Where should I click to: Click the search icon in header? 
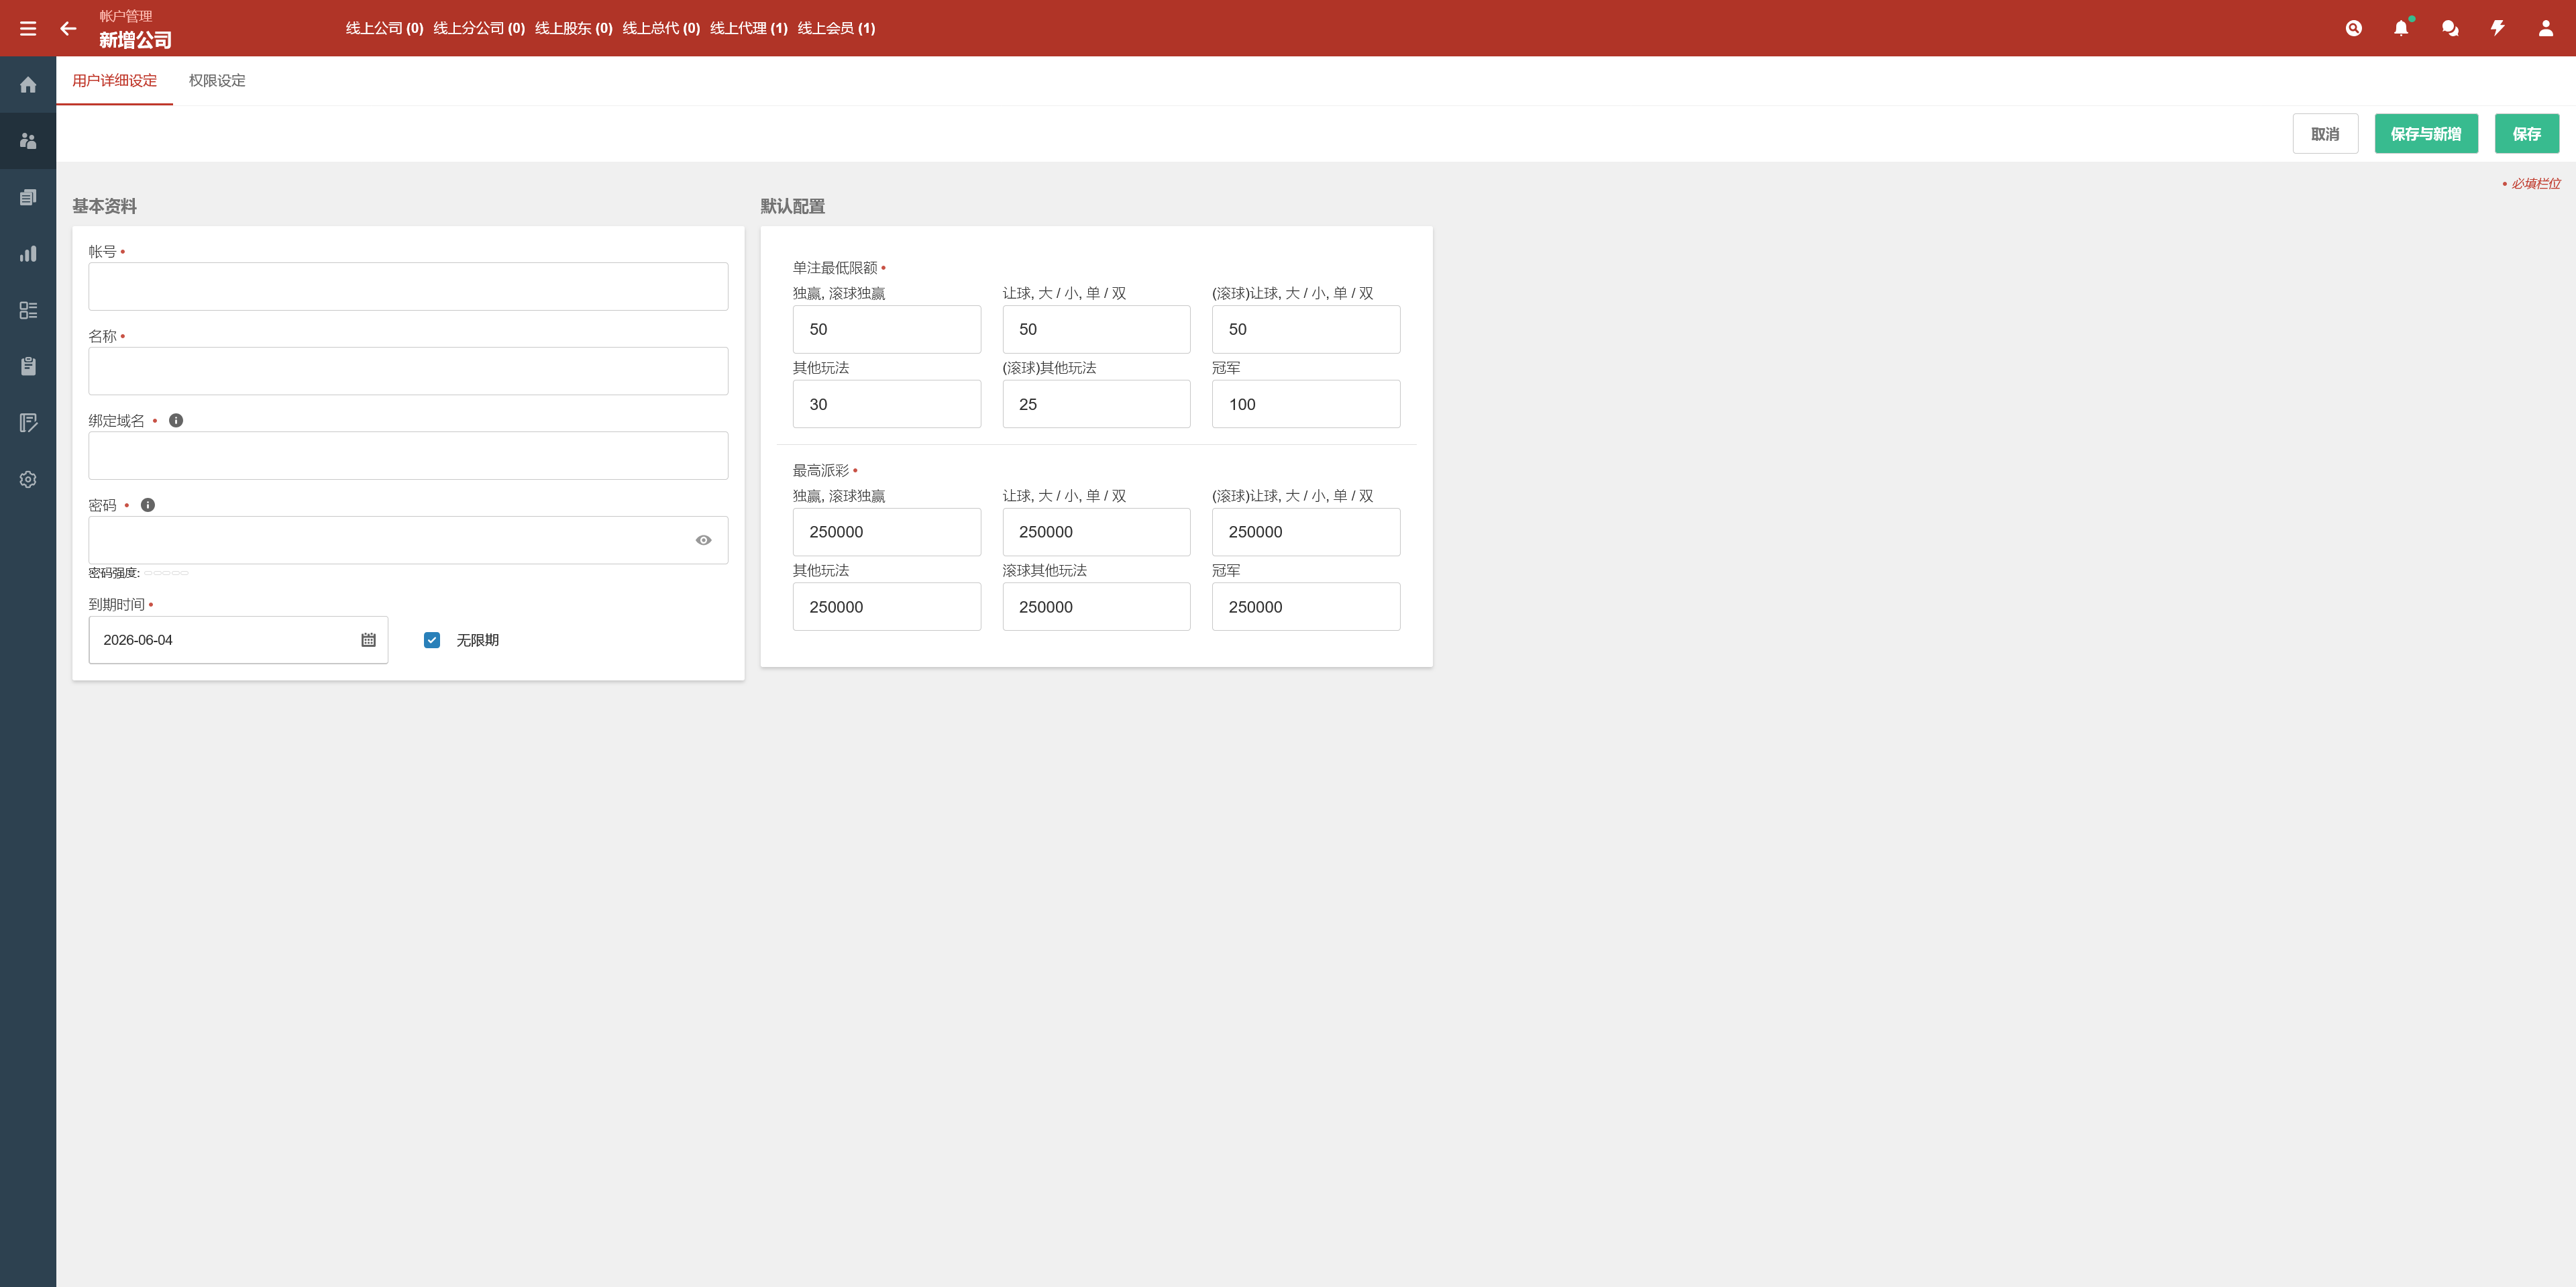[x=2354, y=28]
